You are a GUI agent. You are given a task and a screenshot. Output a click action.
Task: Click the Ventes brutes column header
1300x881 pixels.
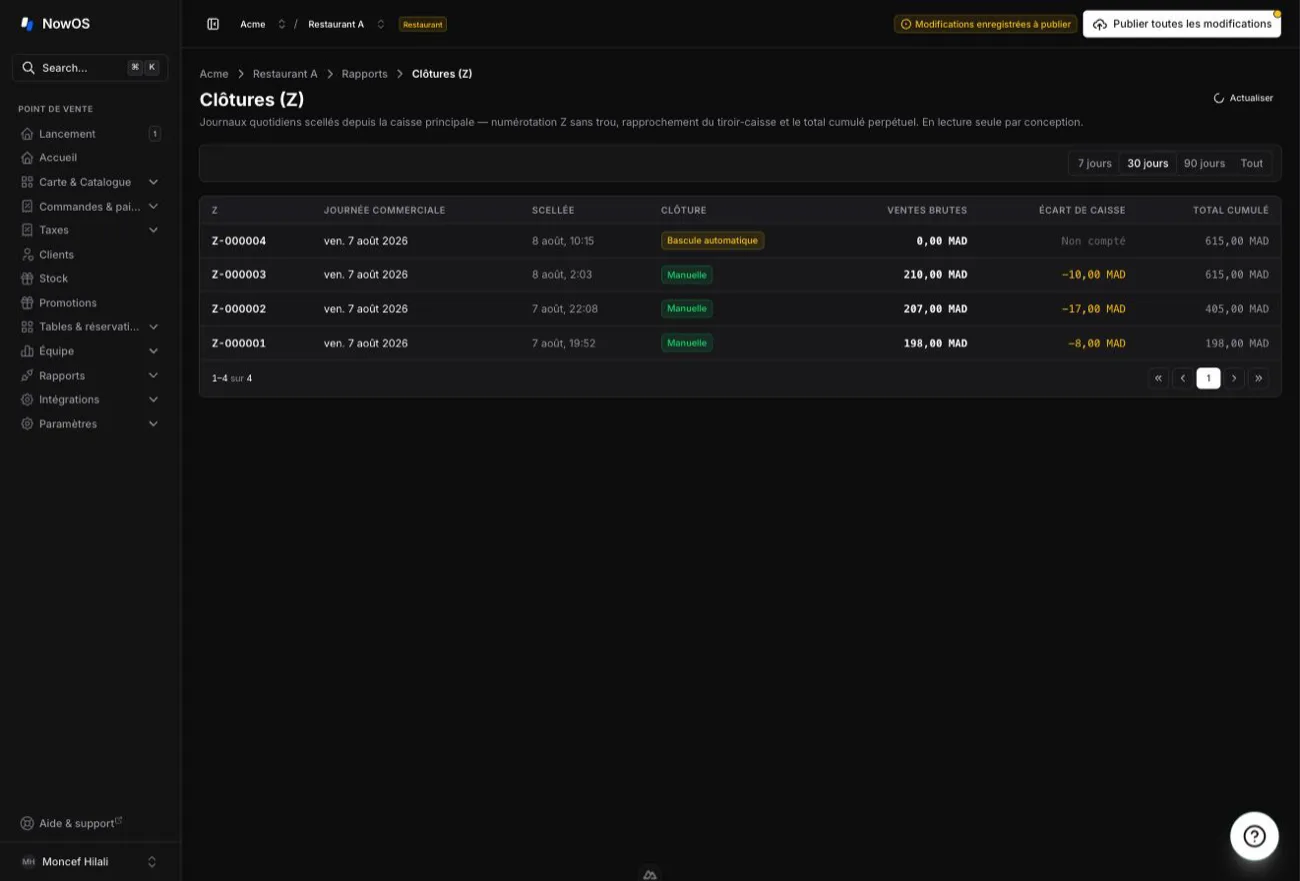click(x=927, y=210)
